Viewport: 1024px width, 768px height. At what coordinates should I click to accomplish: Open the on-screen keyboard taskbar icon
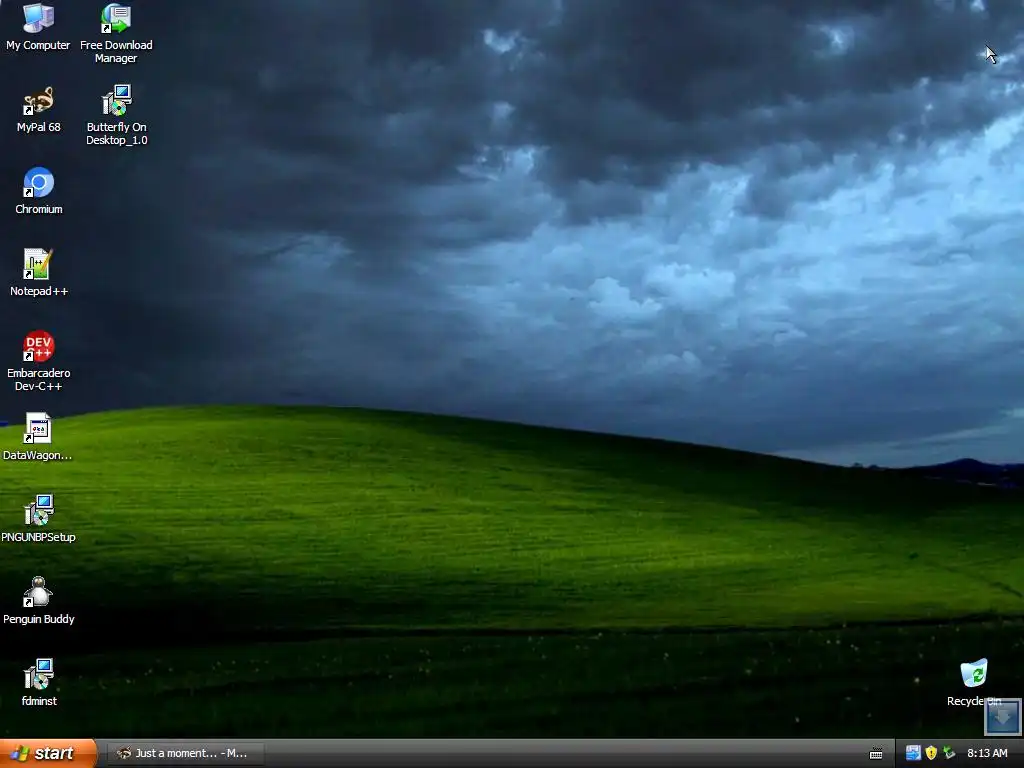876,754
